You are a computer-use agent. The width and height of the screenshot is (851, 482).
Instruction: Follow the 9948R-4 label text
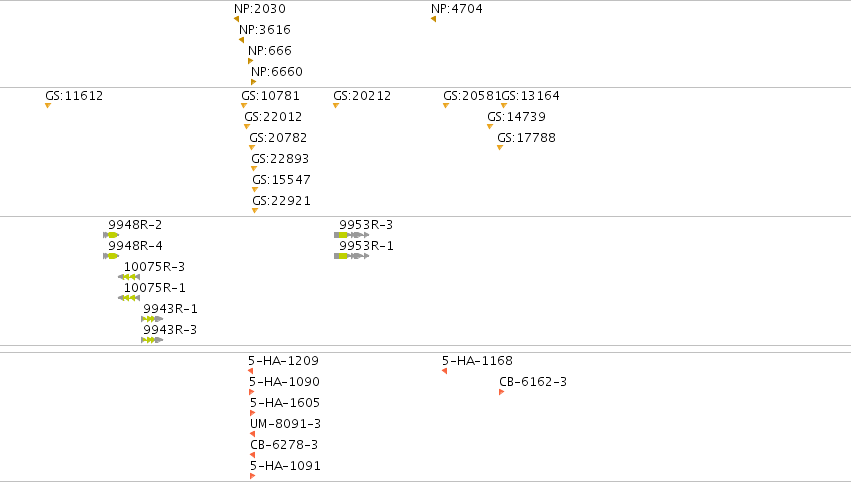point(135,246)
